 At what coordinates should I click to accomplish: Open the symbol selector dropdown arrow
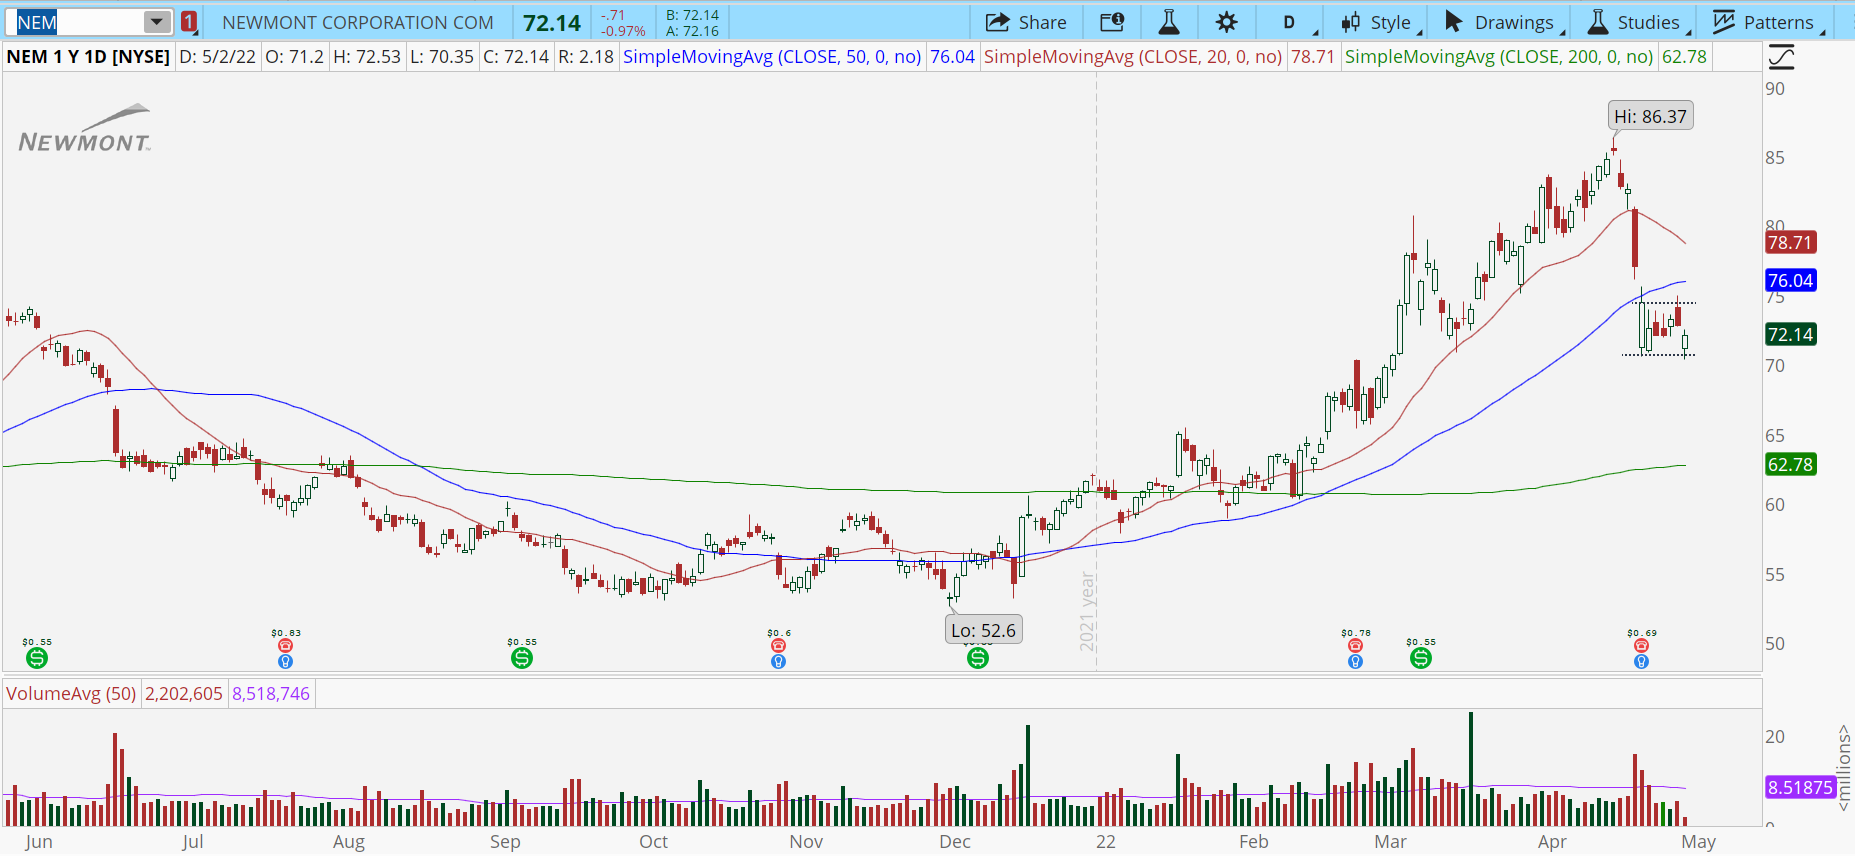pyautogui.click(x=156, y=22)
